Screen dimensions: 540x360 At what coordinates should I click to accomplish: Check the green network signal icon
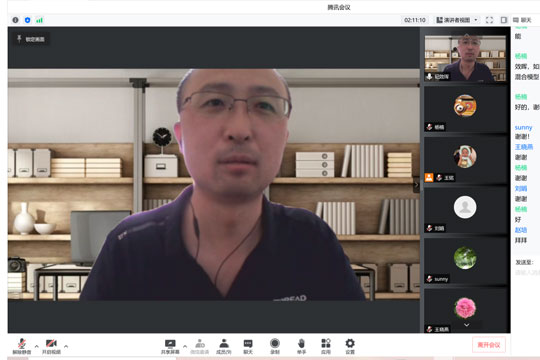click(x=40, y=20)
